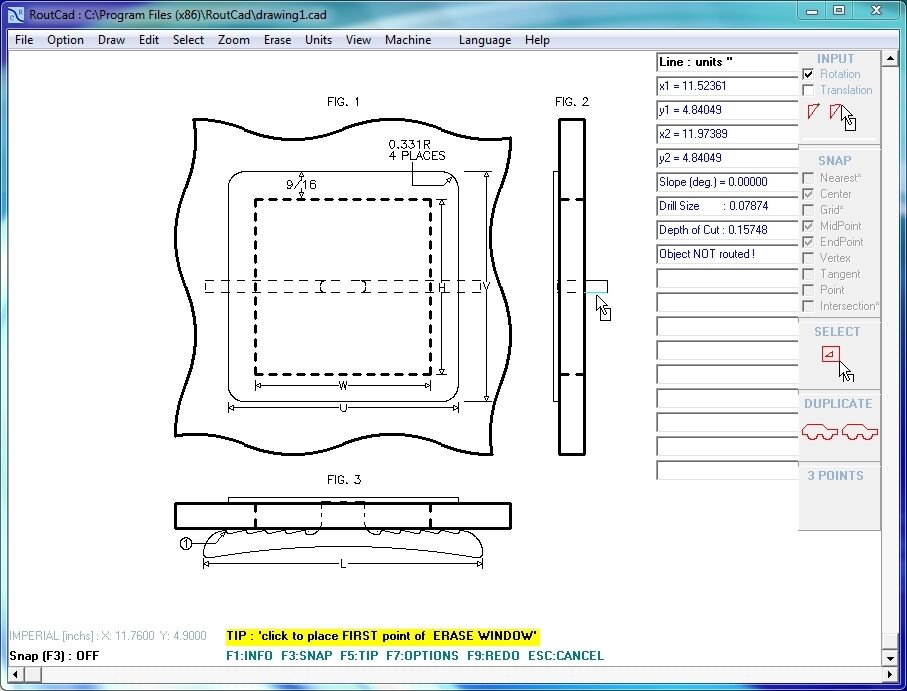Click the vertical scrollbar down arrow

[x=890, y=658]
